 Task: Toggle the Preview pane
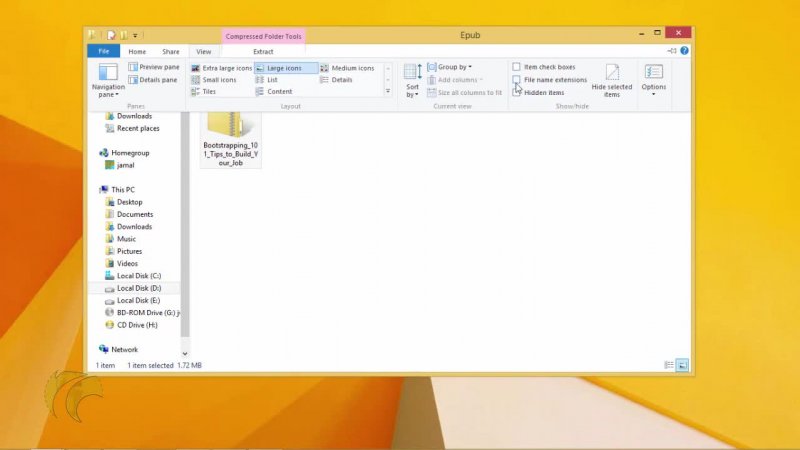153,67
